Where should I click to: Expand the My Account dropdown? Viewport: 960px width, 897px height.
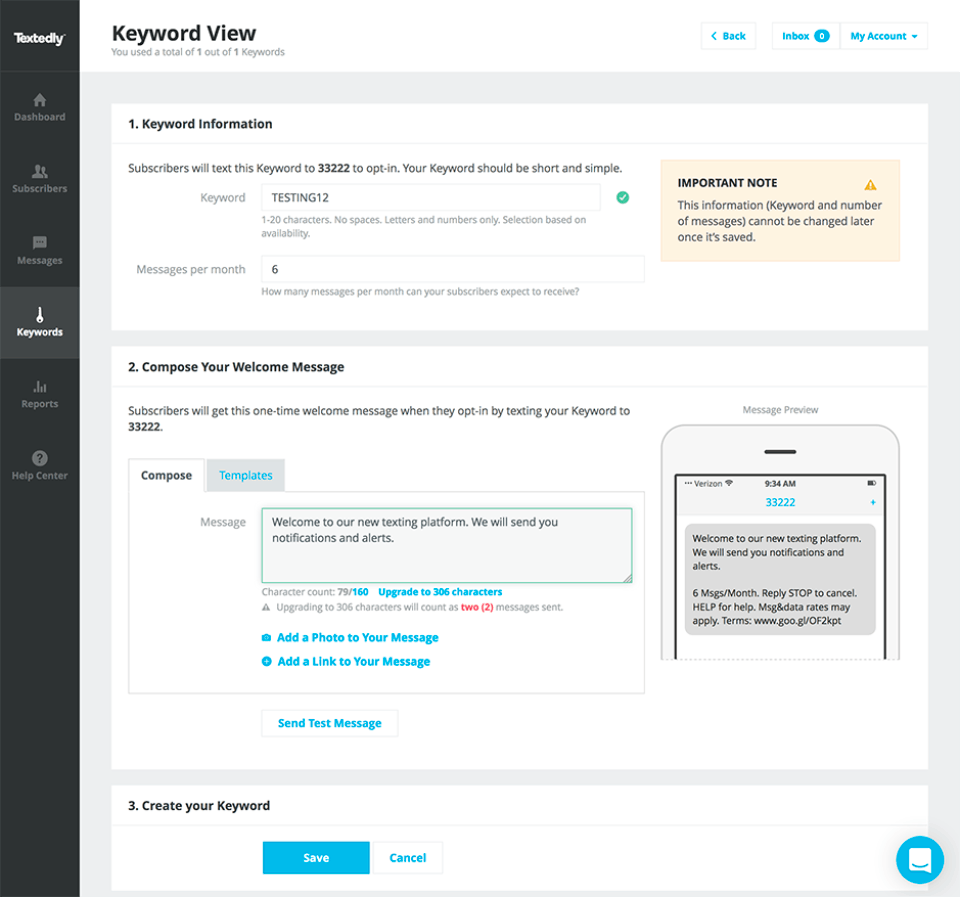click(x=884, y=36)
